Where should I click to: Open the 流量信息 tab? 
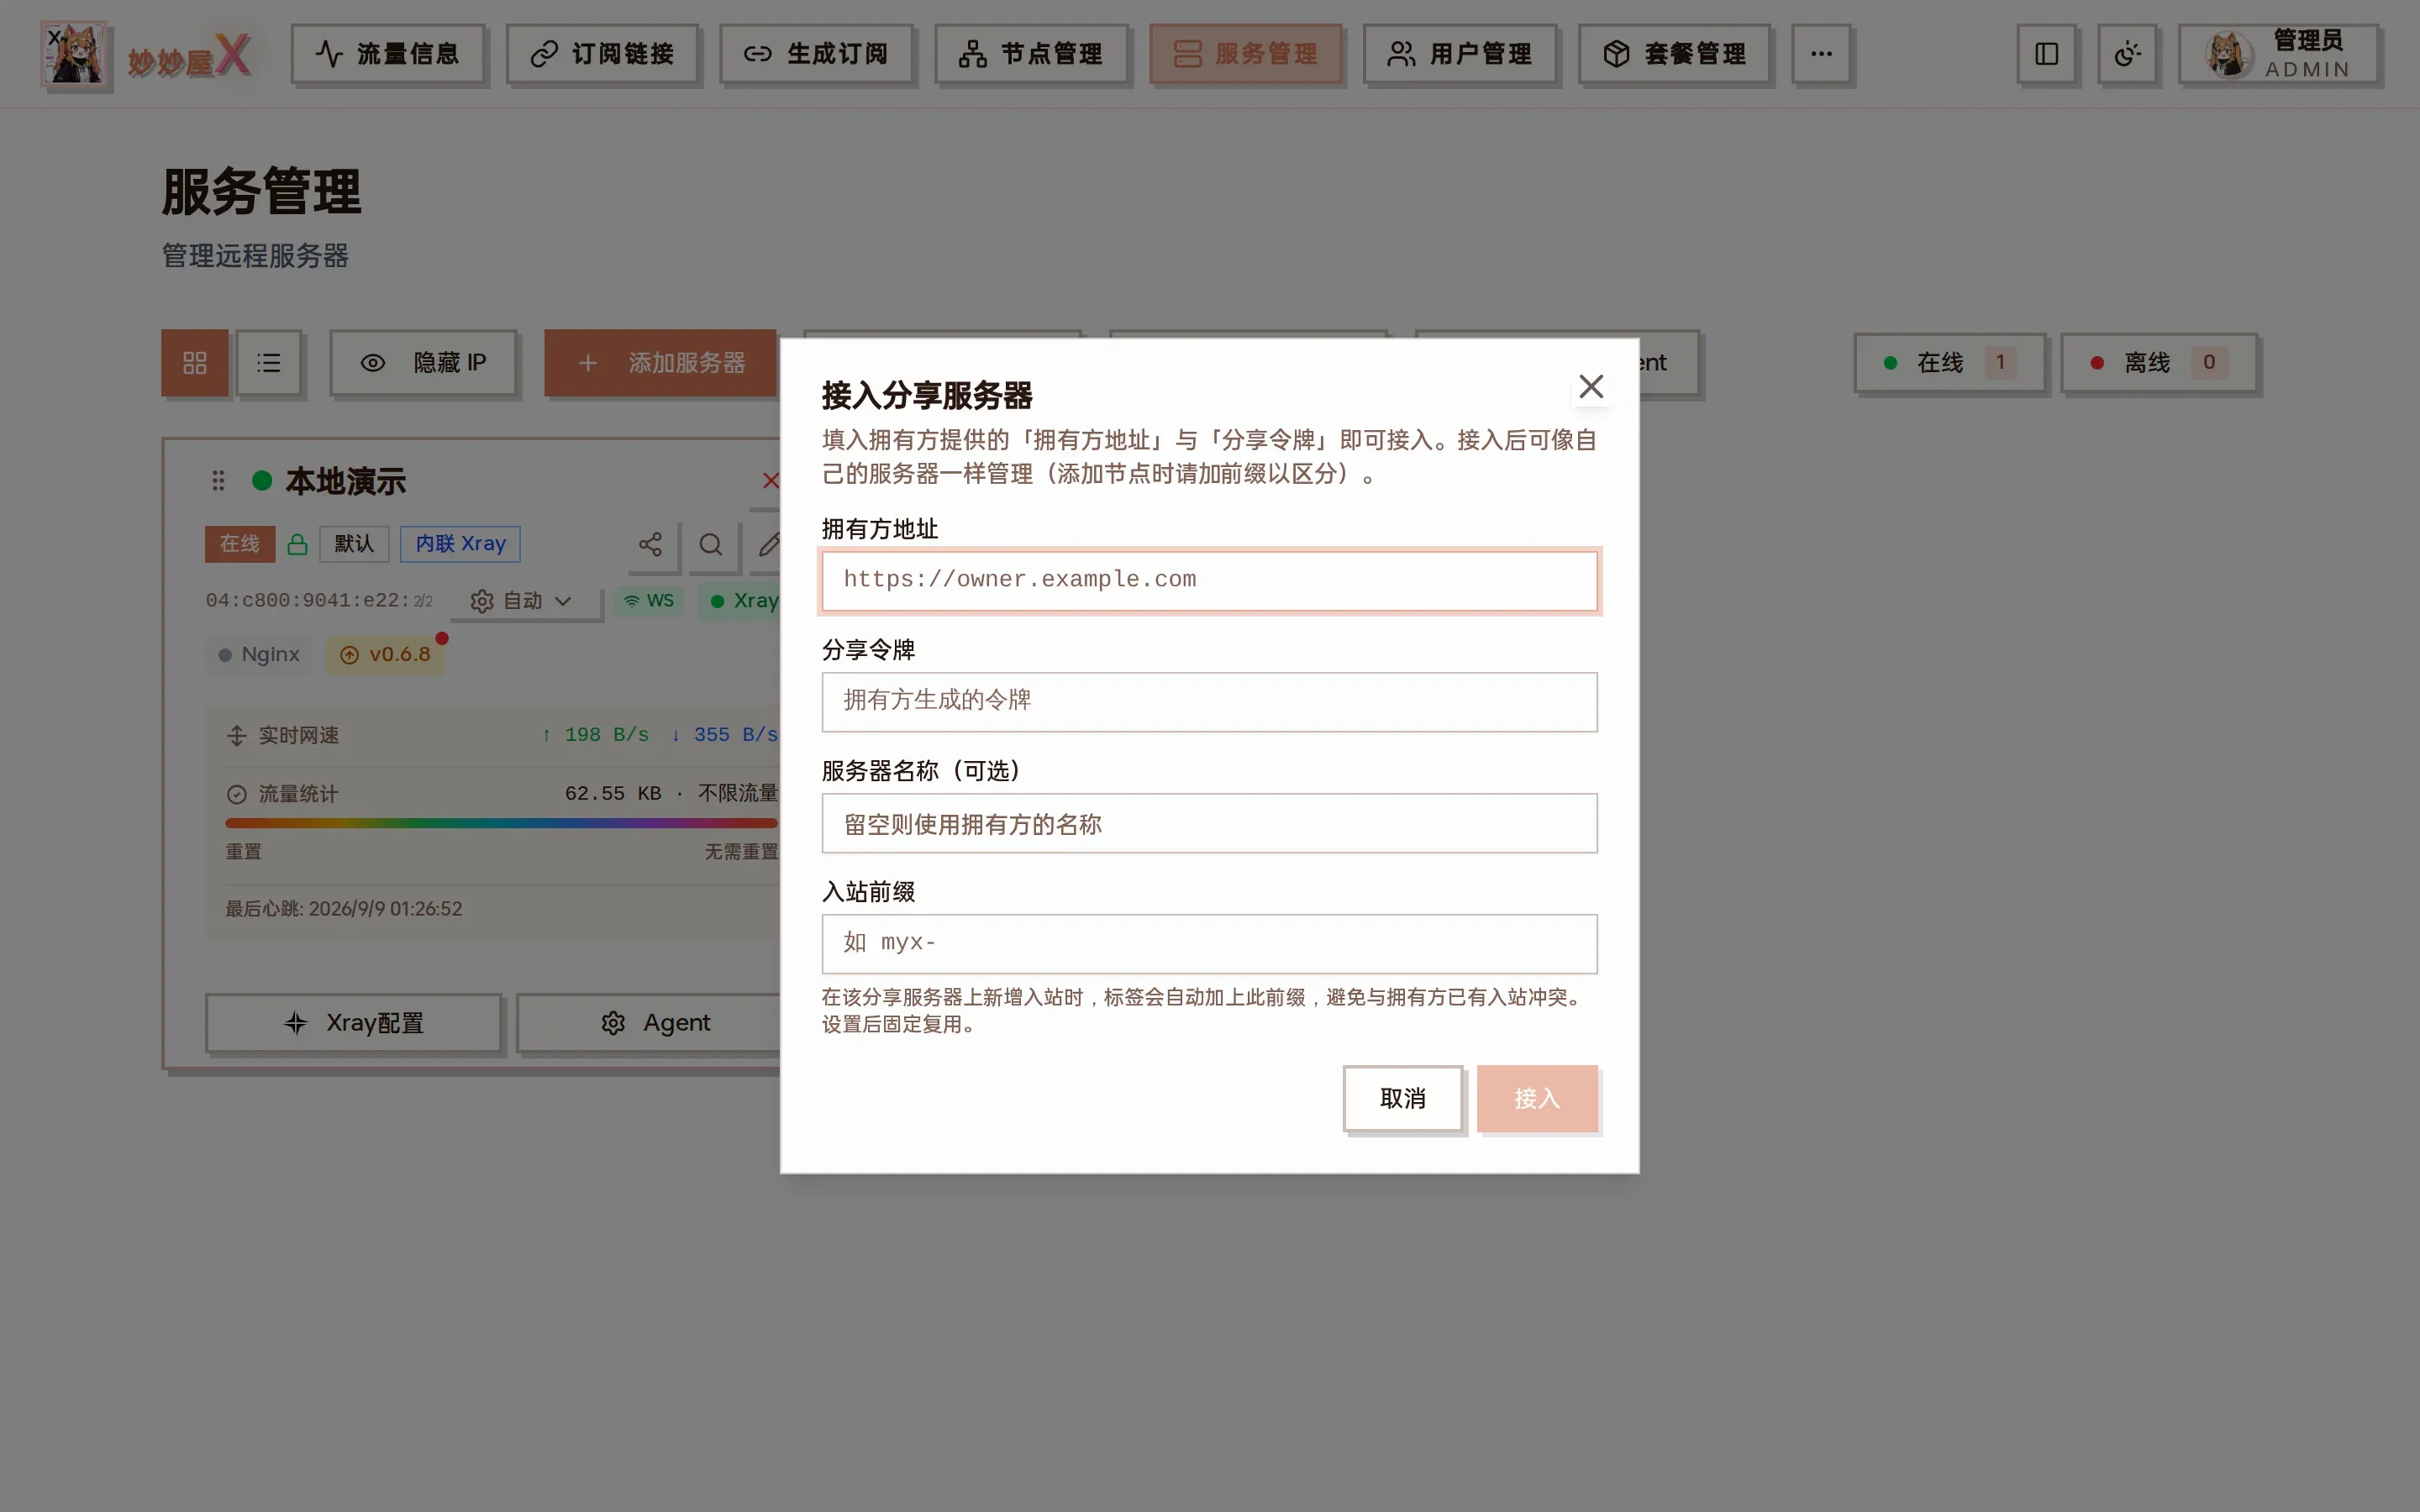tap(388, 54)
